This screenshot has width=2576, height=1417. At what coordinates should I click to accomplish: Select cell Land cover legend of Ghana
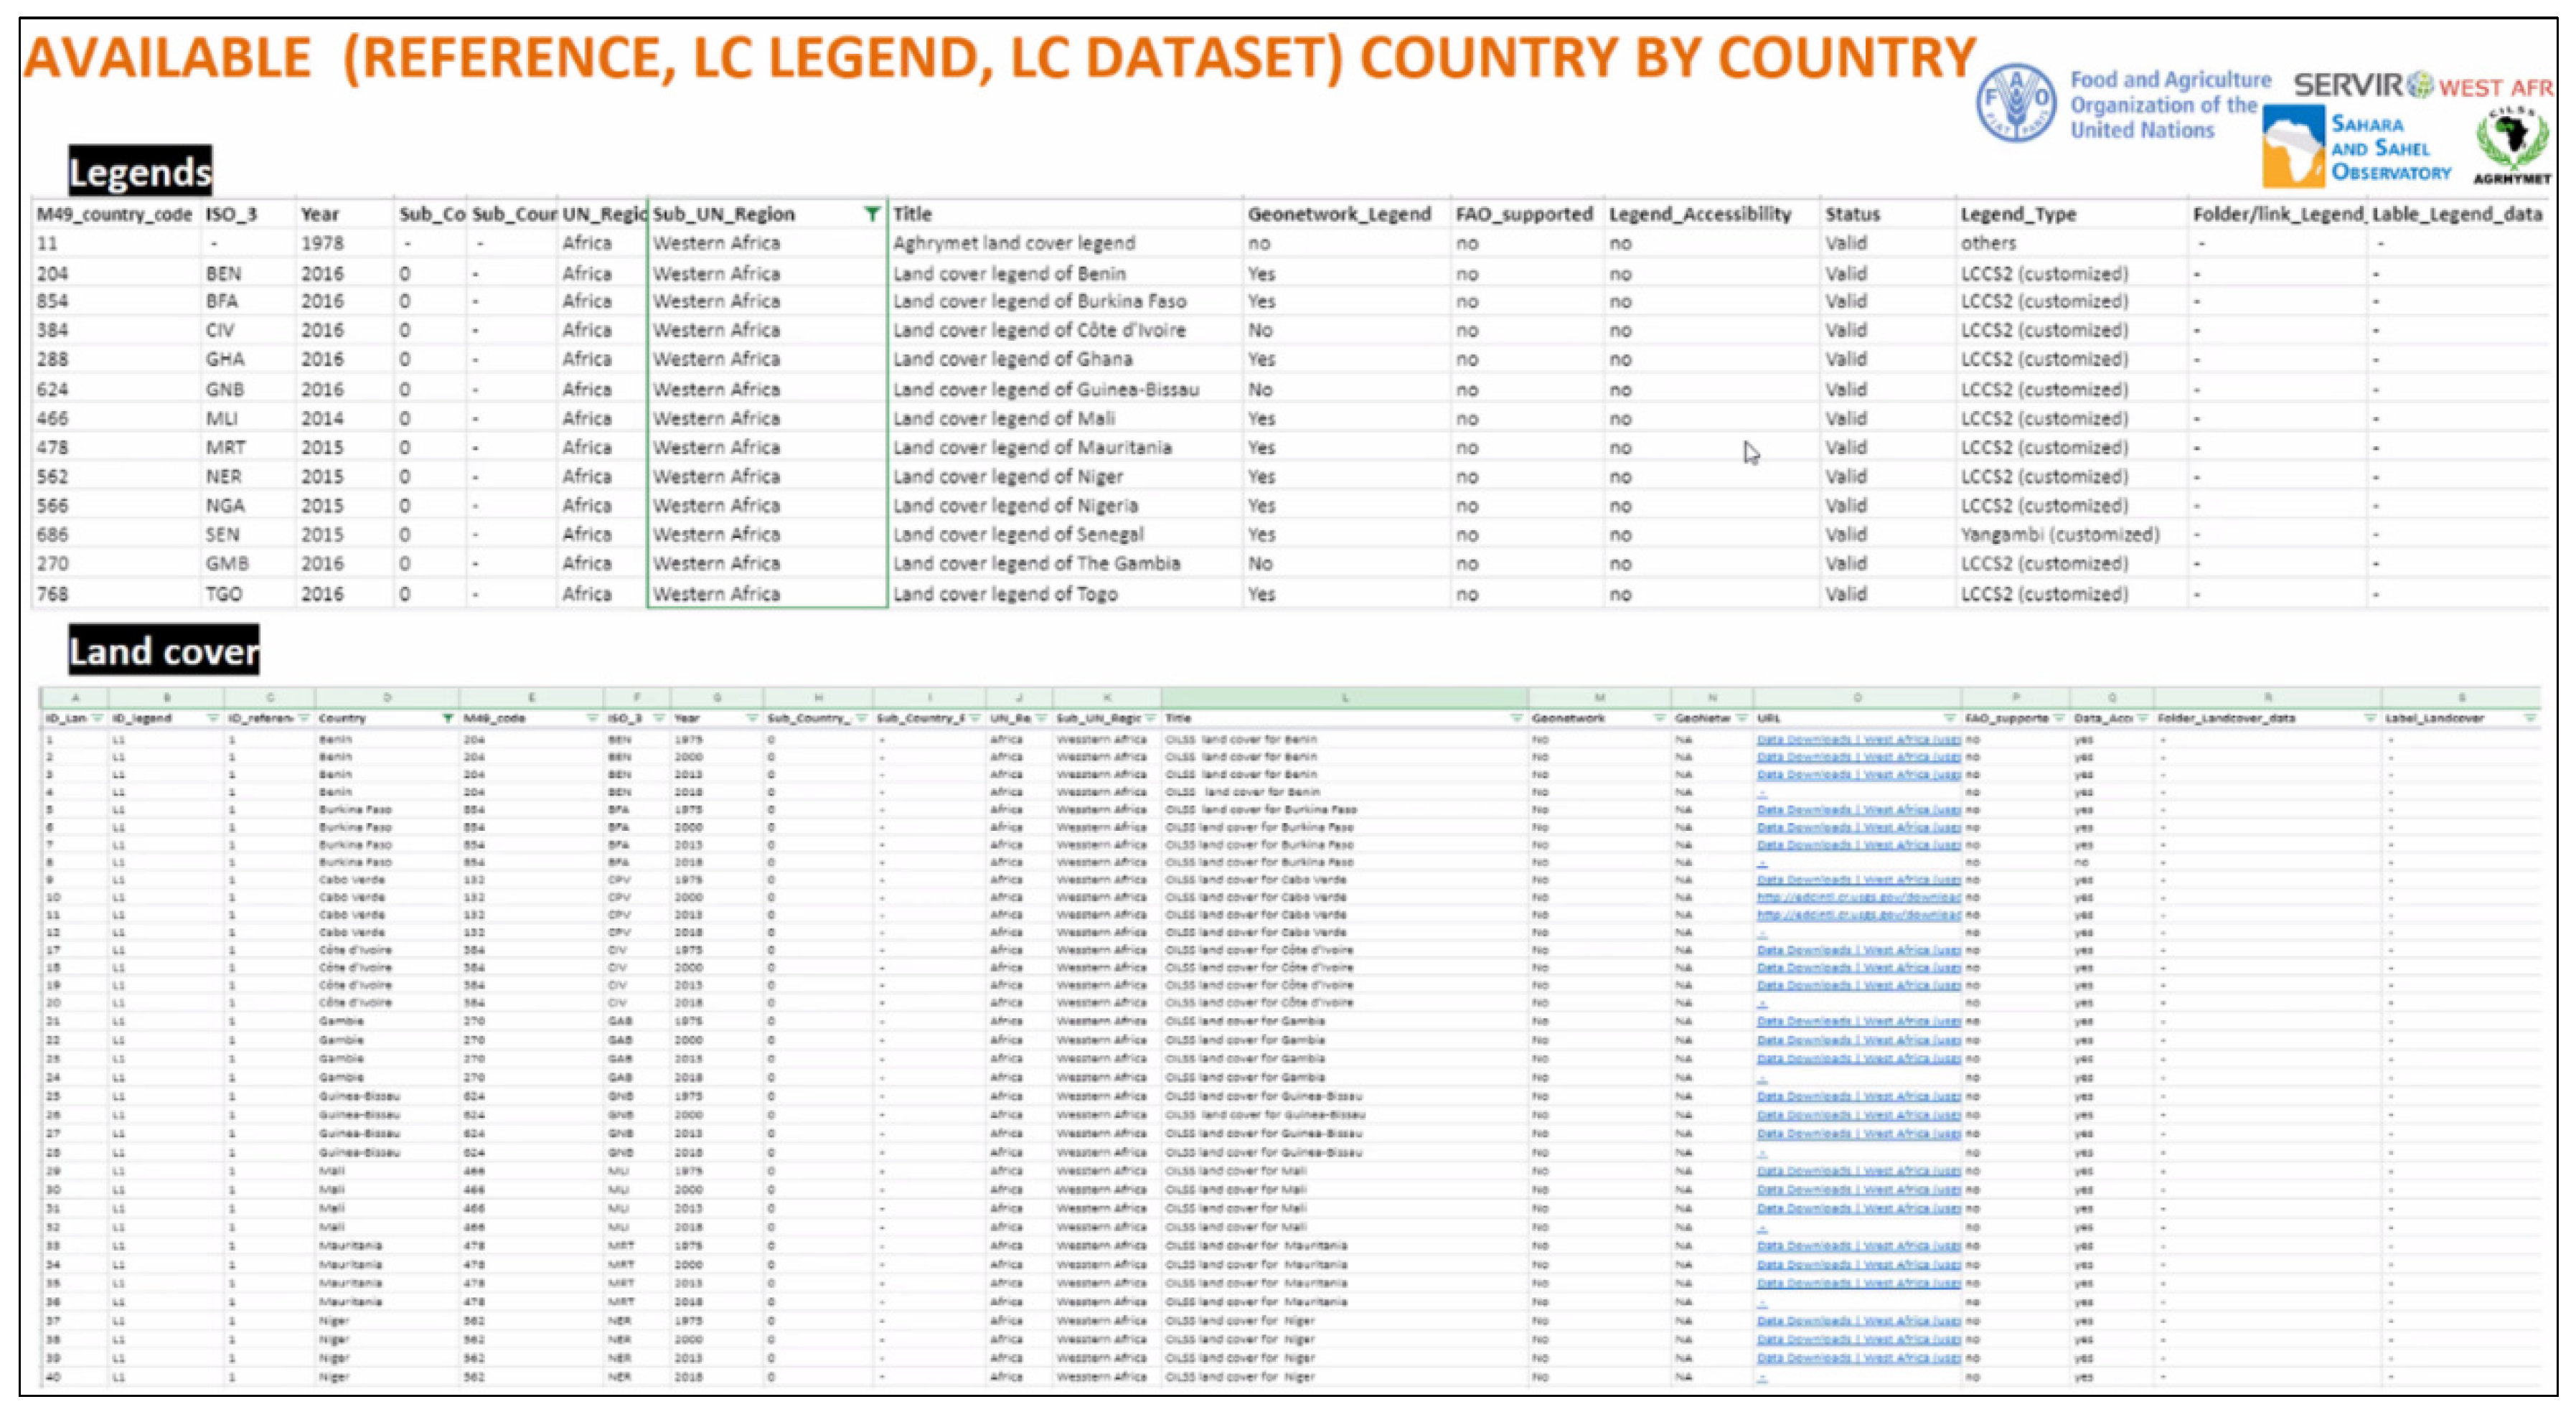1012,359
